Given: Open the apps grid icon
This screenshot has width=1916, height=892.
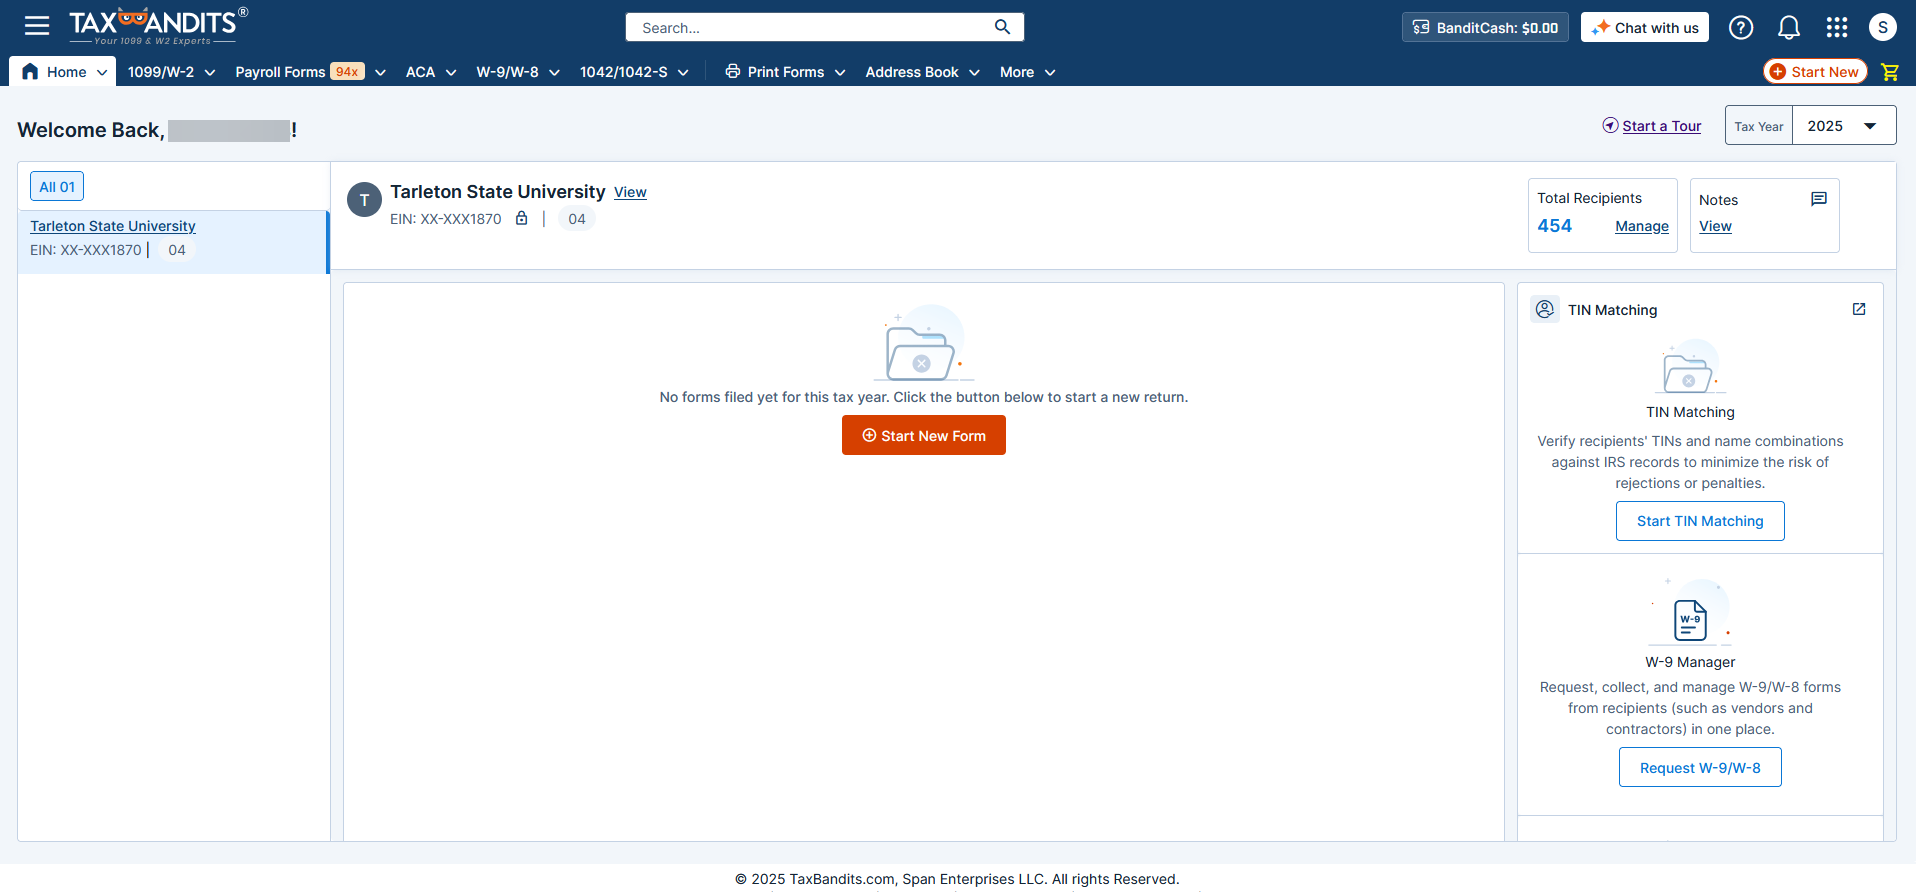Looking at the screenshot, I should click(x=1837, y=27).
